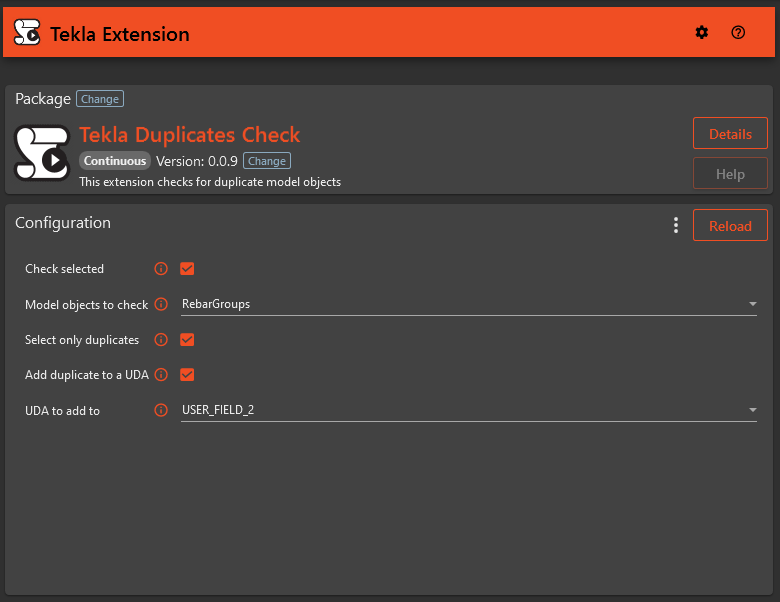Click the help question mark icon

pyautogui.click(x=738, y=33)
